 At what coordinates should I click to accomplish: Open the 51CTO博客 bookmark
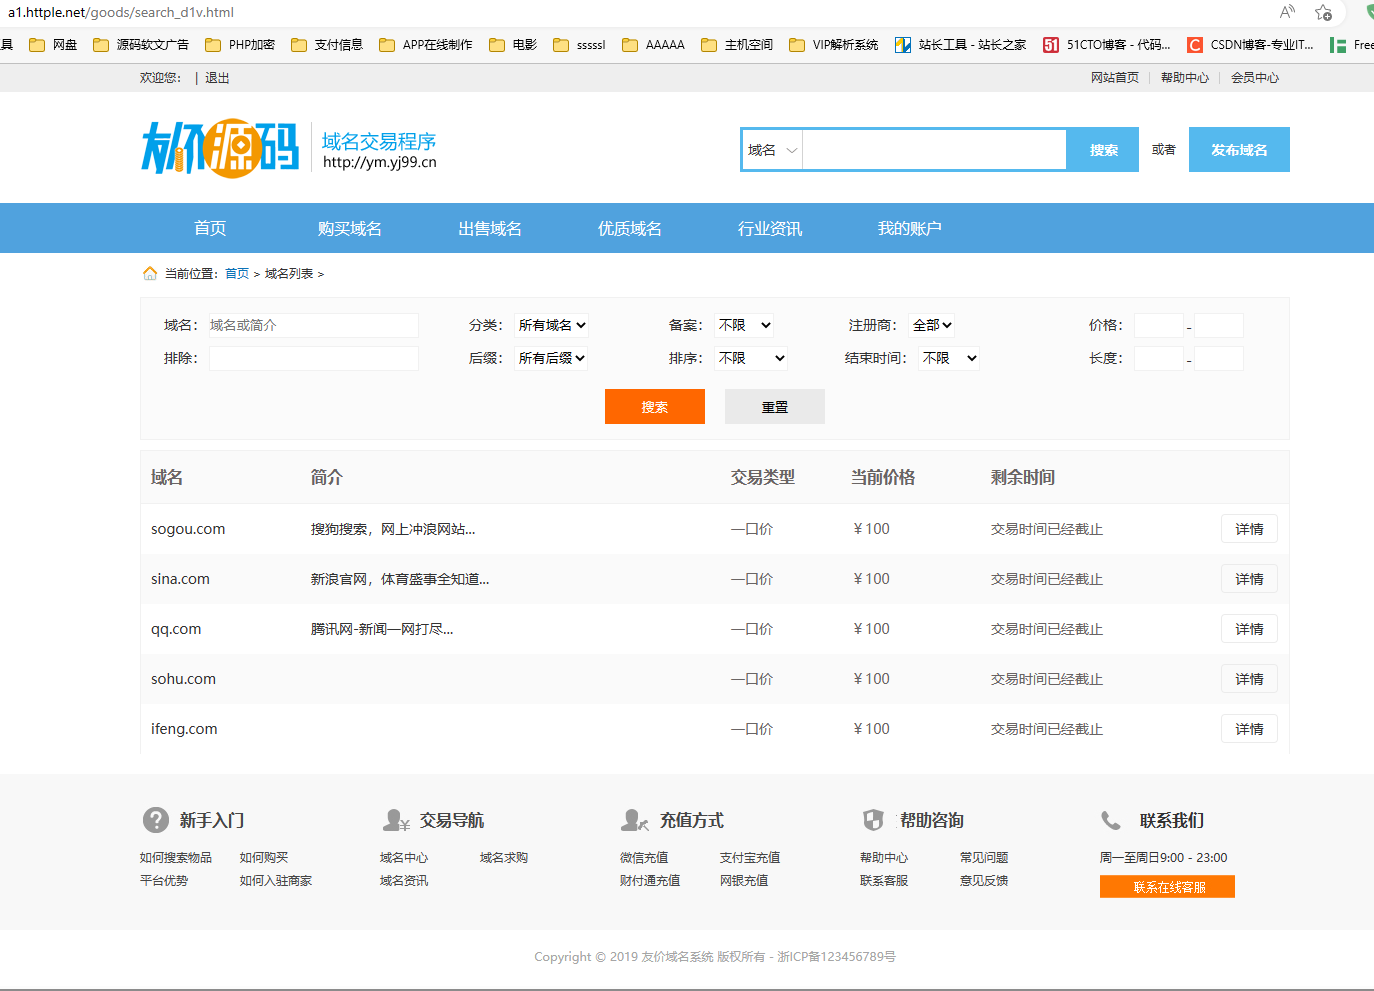[x=1107, y=45]
